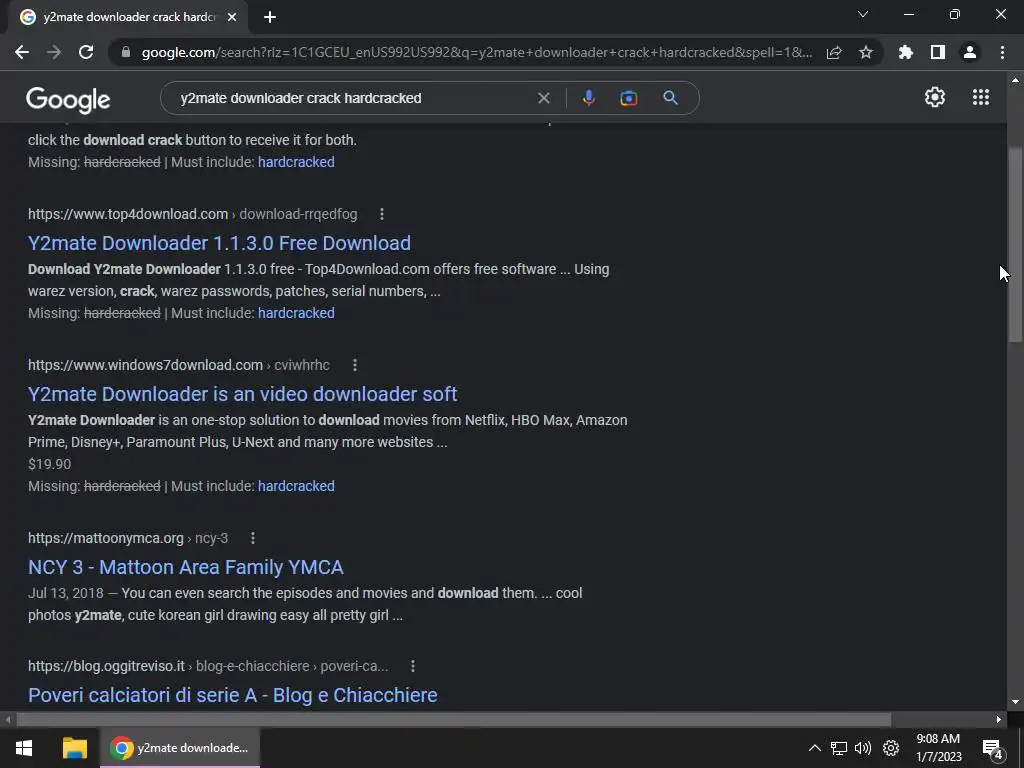Open notification center with 4 notifications
1024x768 pixels.
992,748
